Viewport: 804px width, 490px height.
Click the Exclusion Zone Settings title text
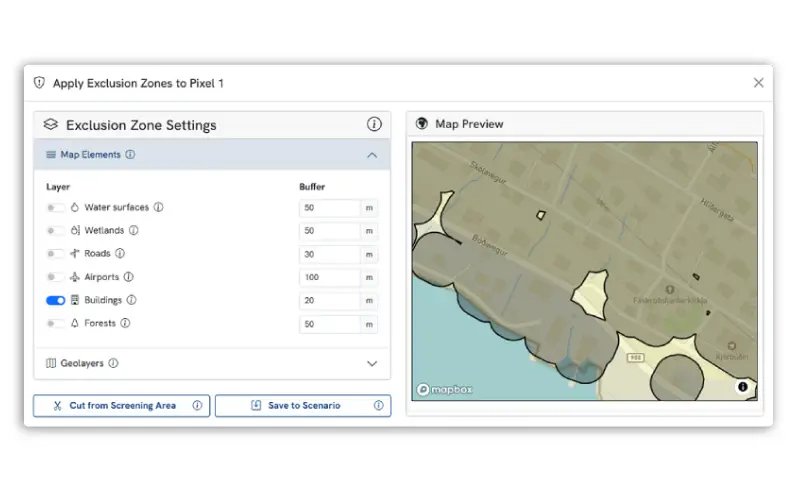tap(141, 125)
